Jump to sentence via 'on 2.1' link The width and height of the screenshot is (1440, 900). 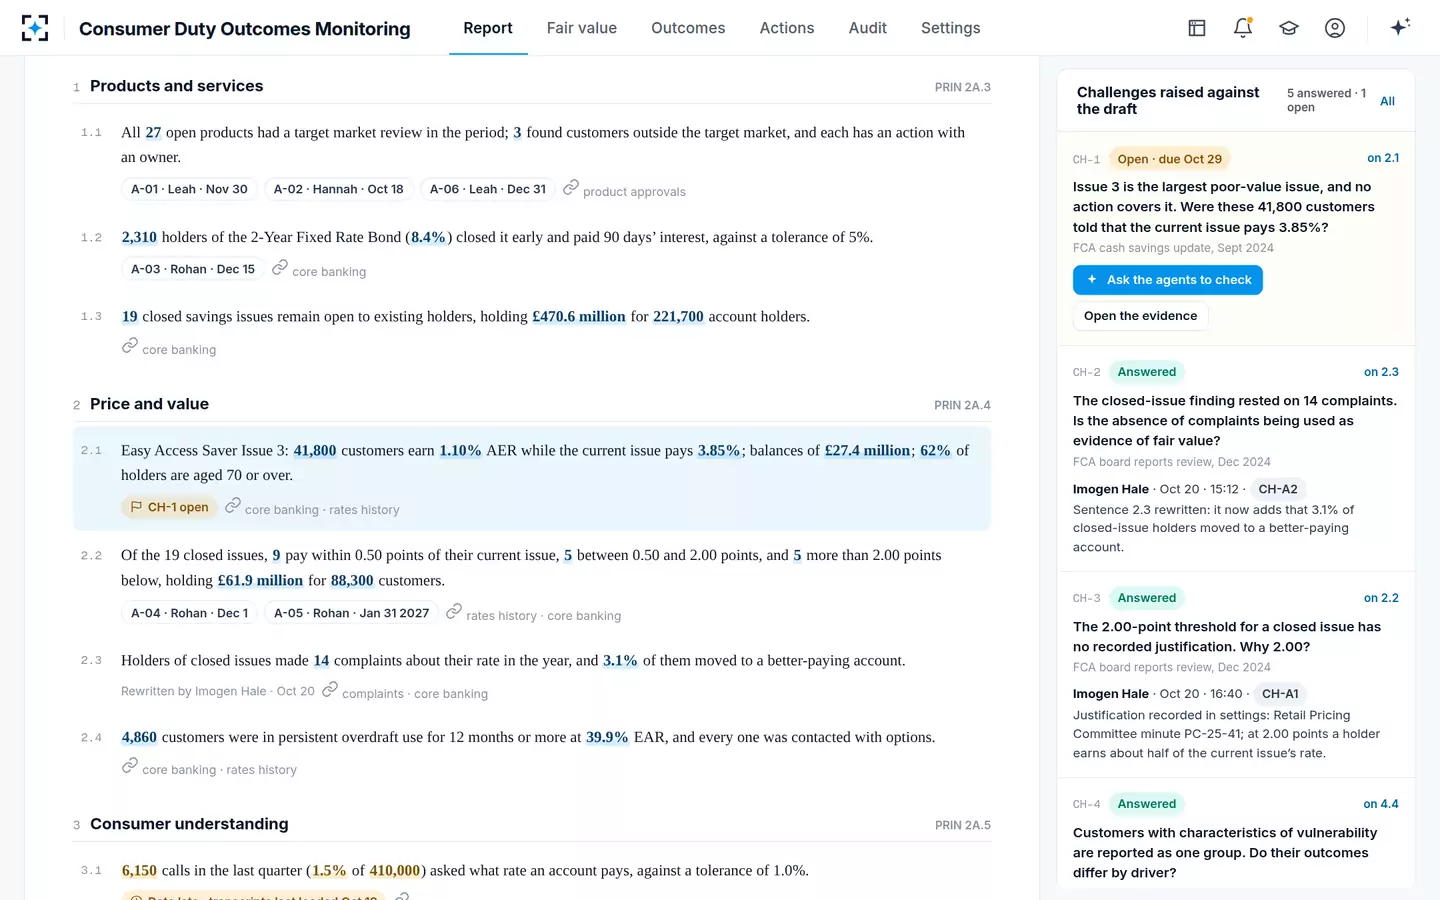(x=1383, y=158)
